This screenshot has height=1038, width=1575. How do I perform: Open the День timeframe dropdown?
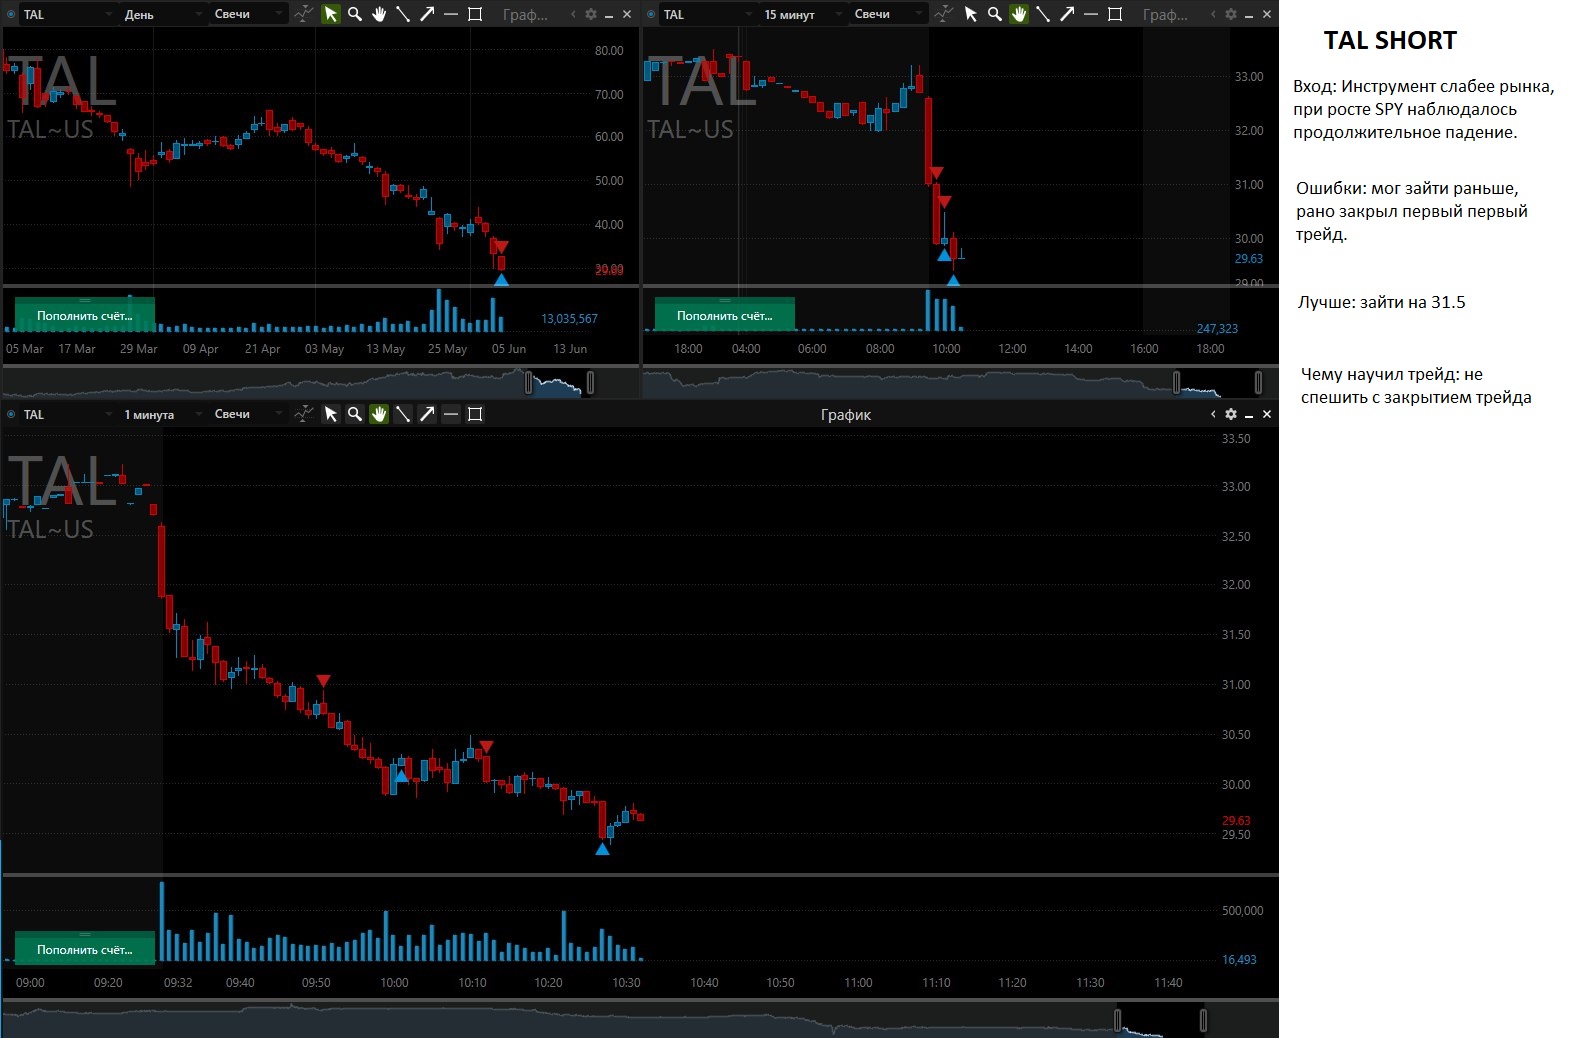tap(161, 14)
